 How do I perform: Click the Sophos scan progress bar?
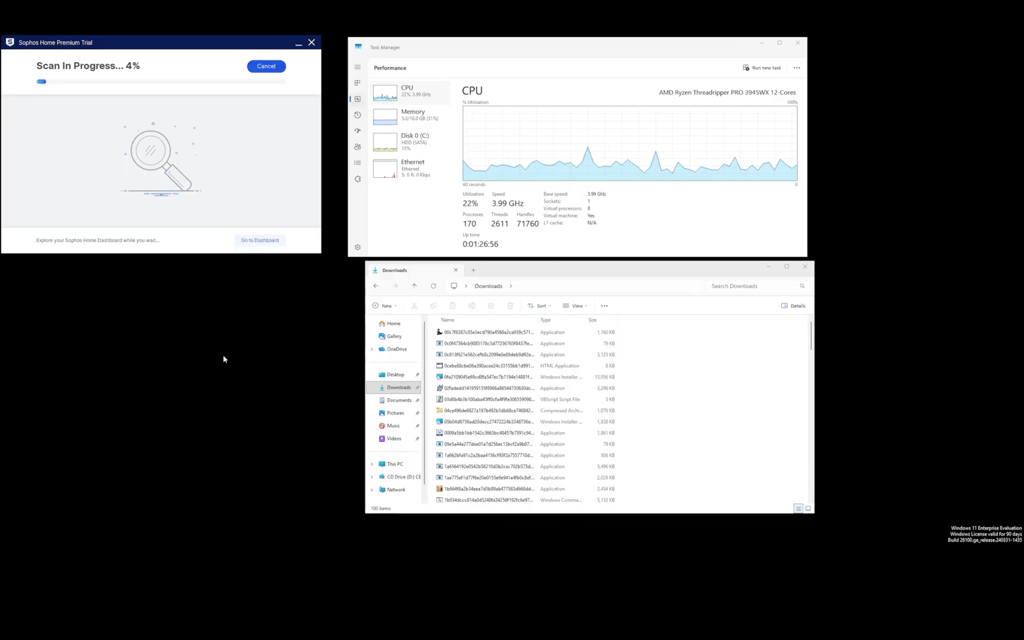161,82
